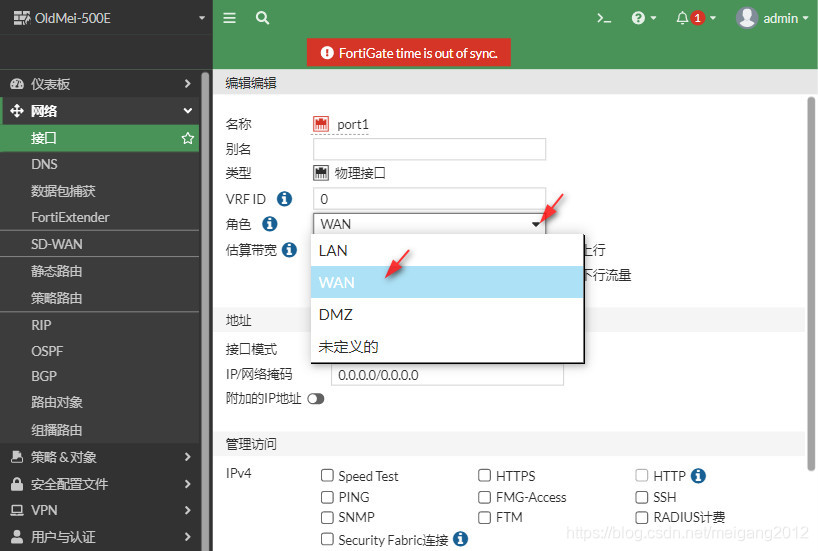Click the info icon beside 估算带宽
818x551 pixels.
tap(290, 250)
